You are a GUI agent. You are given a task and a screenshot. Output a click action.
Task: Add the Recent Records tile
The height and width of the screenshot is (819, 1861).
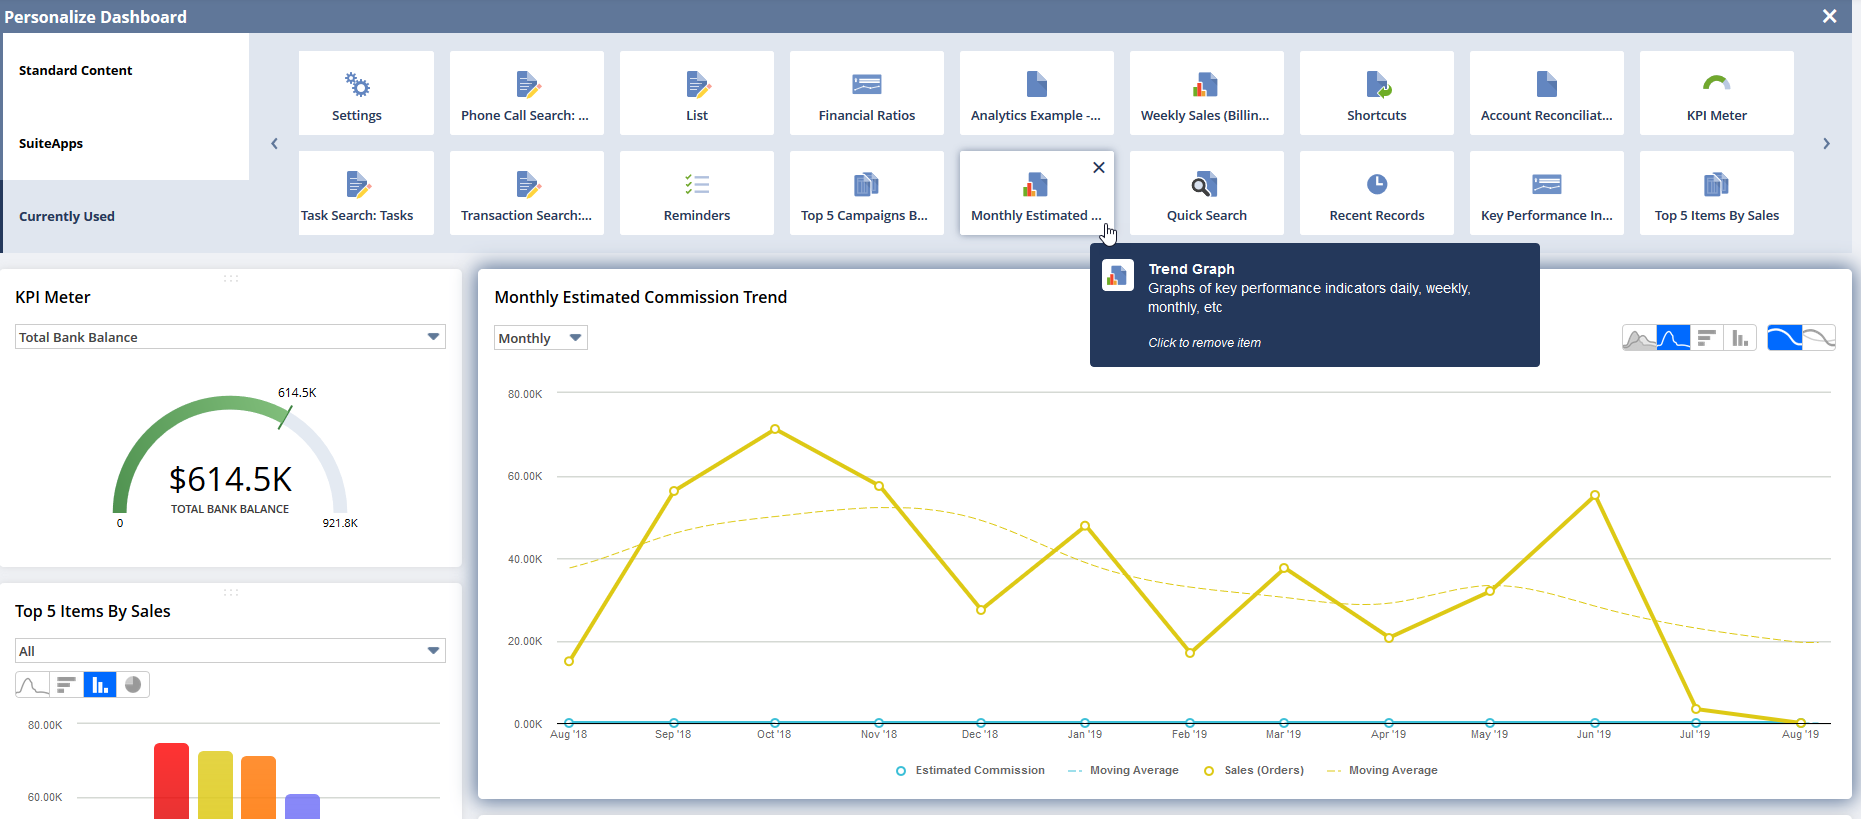coord(1377,193)
